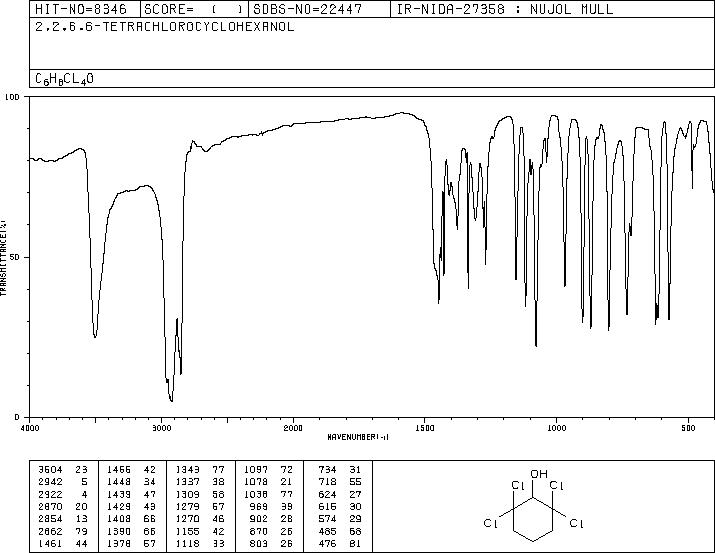Screen dimensions: 715x553
Task: Click the HIT-NO=8346 header cell
Action: click(85, 9)
